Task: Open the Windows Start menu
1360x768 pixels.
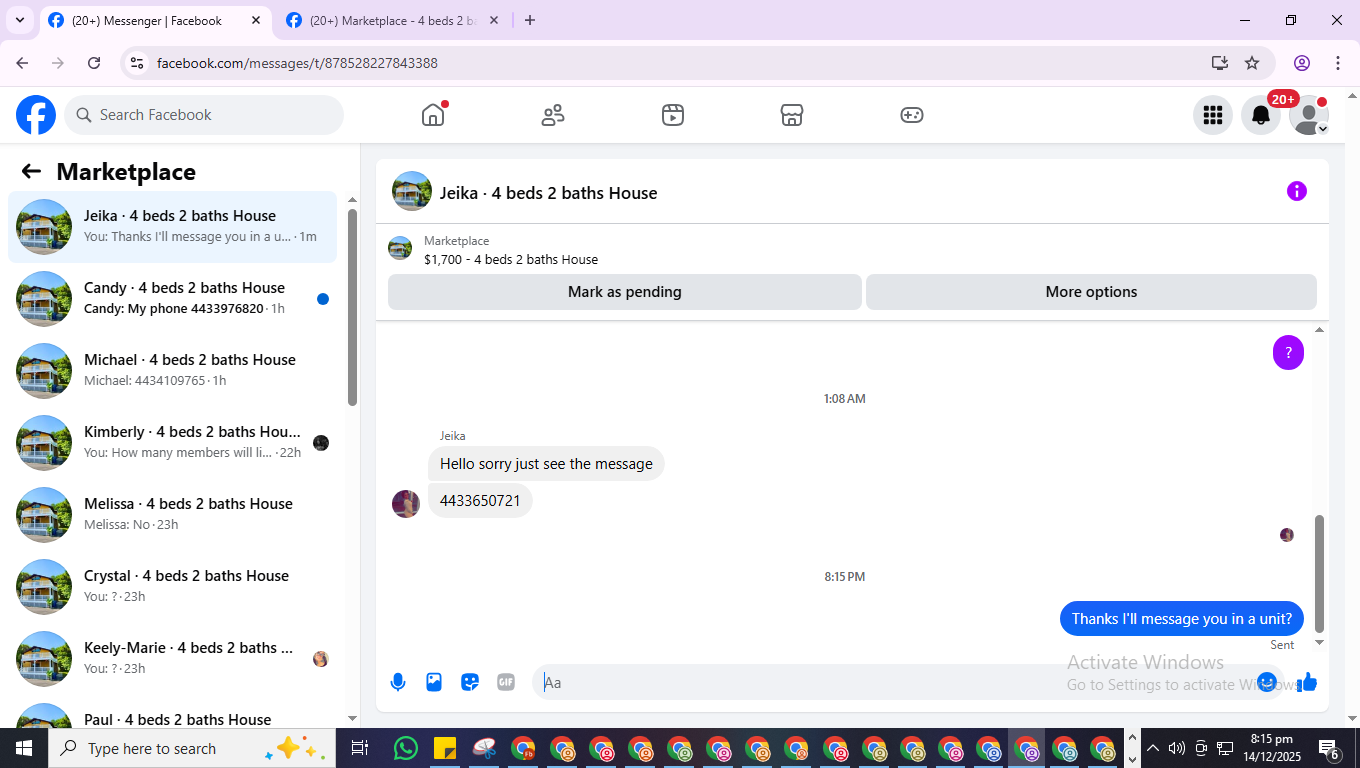Action: (x=24, y=748)
